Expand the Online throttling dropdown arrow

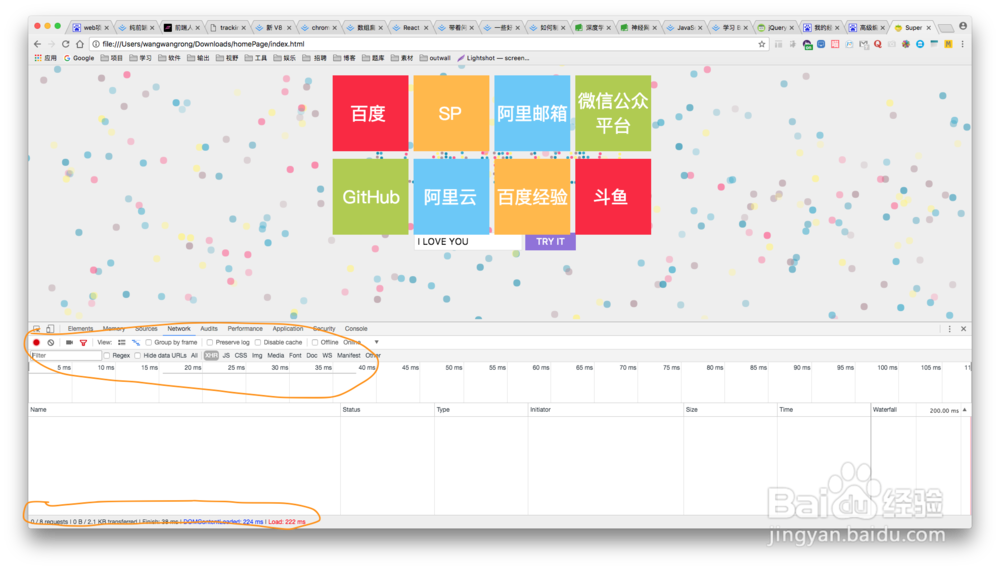coord(376,343)
